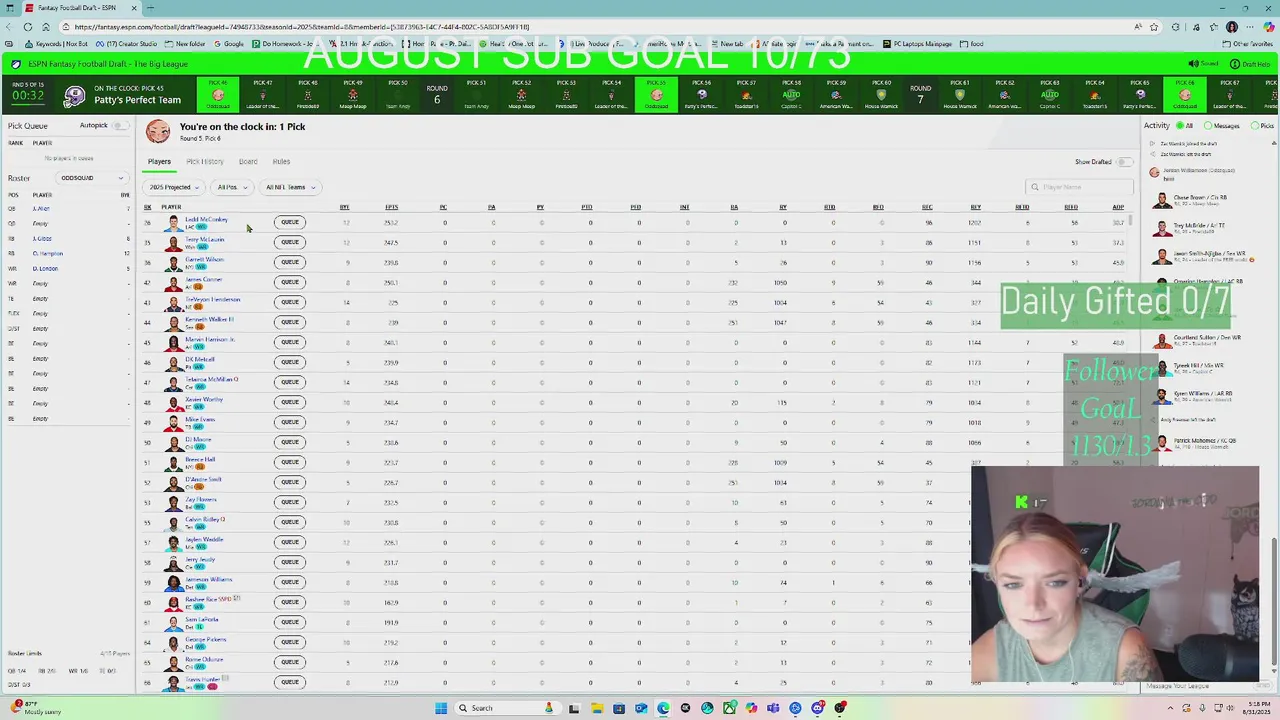Click the Pick 58 AUTO icon
The image size is (1280, 720).
pyautogui.click(x=791, y=96)
